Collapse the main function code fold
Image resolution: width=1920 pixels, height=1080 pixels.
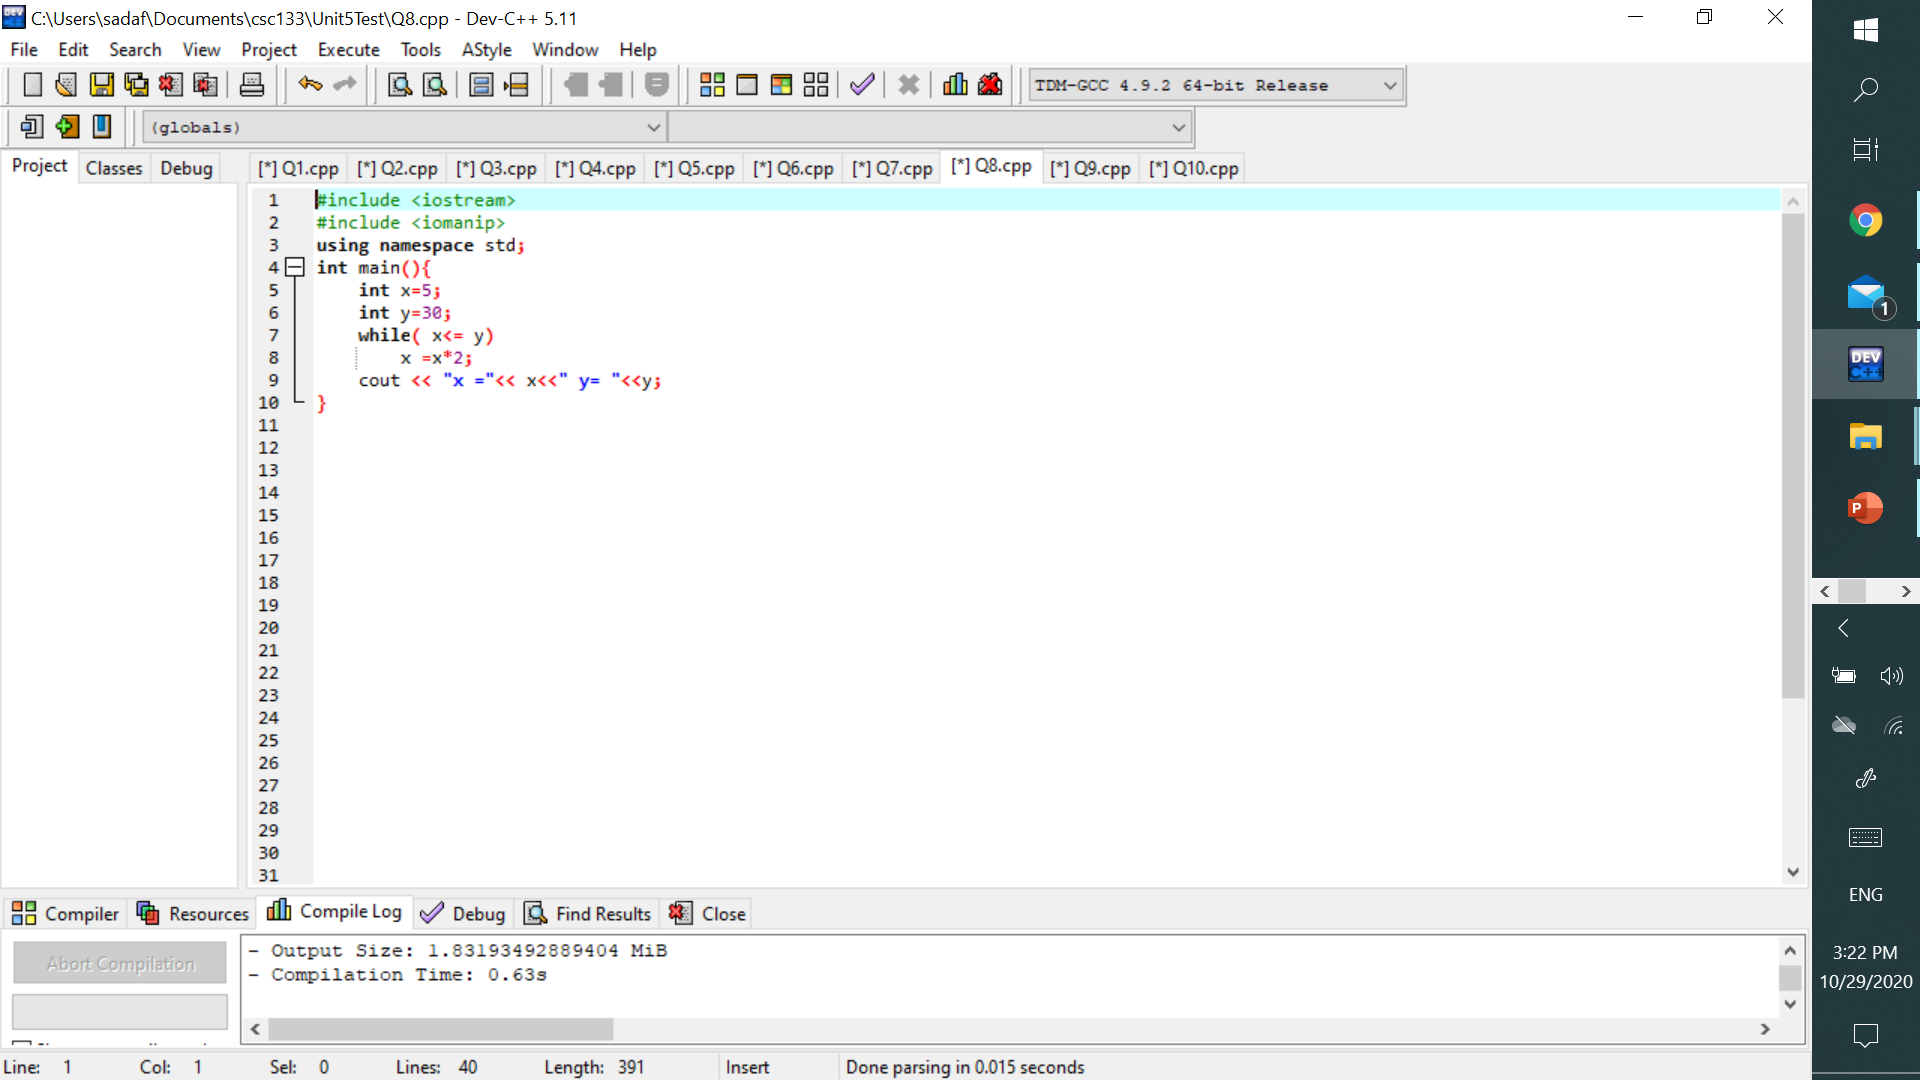click(x=295, y=267)
